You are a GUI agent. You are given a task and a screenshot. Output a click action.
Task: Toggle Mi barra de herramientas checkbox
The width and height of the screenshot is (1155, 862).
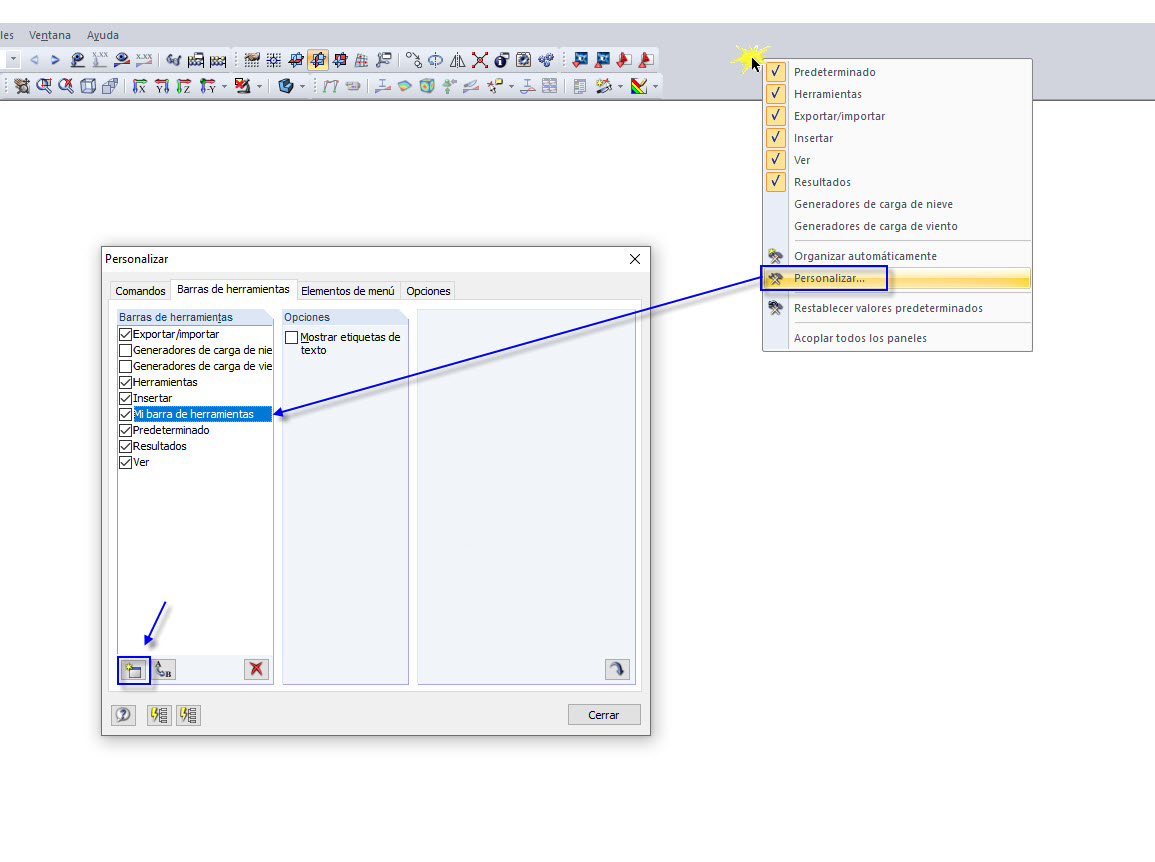(125, 415)
